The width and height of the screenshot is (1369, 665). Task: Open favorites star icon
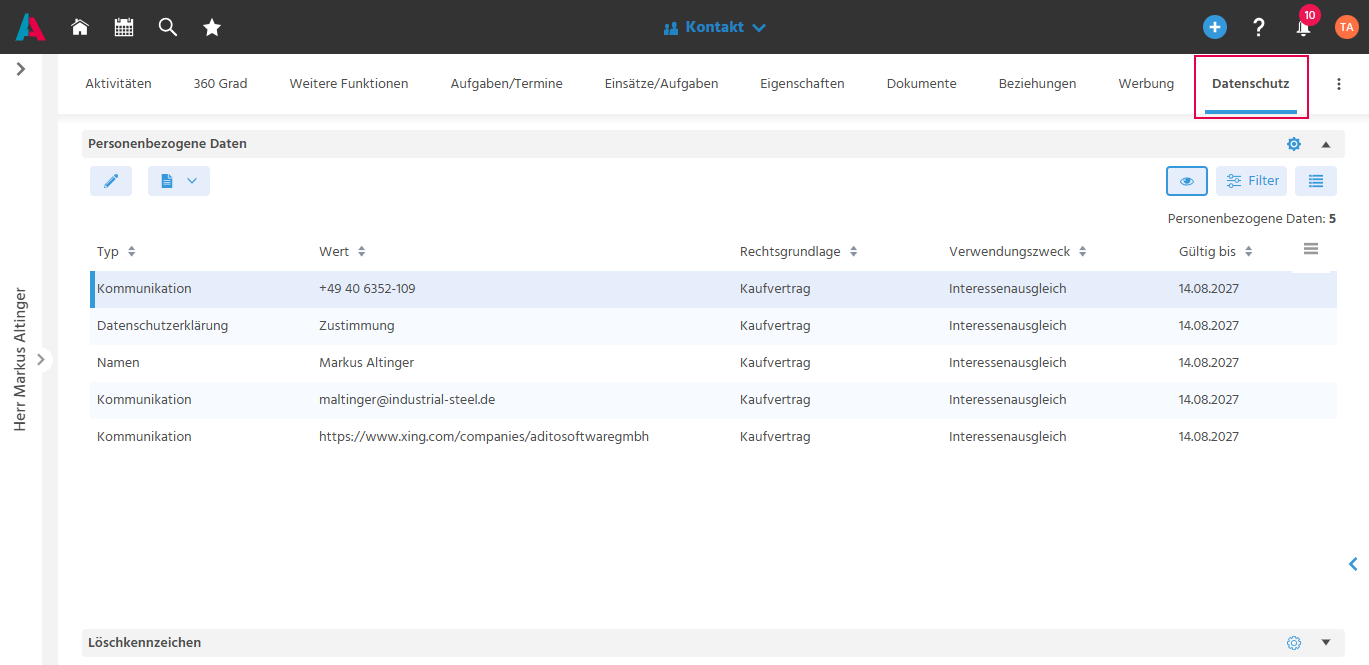pos(212,27)
